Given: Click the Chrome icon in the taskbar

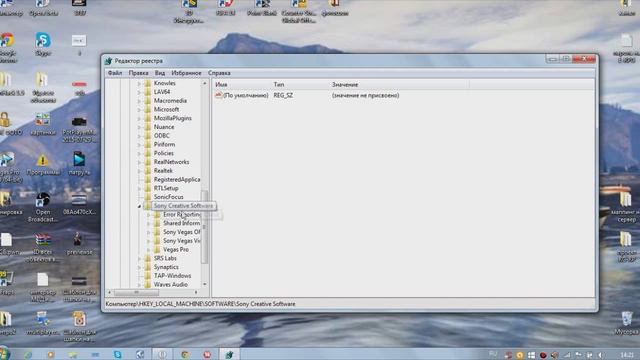Looking at the screenshot, I should click(185, 355).
